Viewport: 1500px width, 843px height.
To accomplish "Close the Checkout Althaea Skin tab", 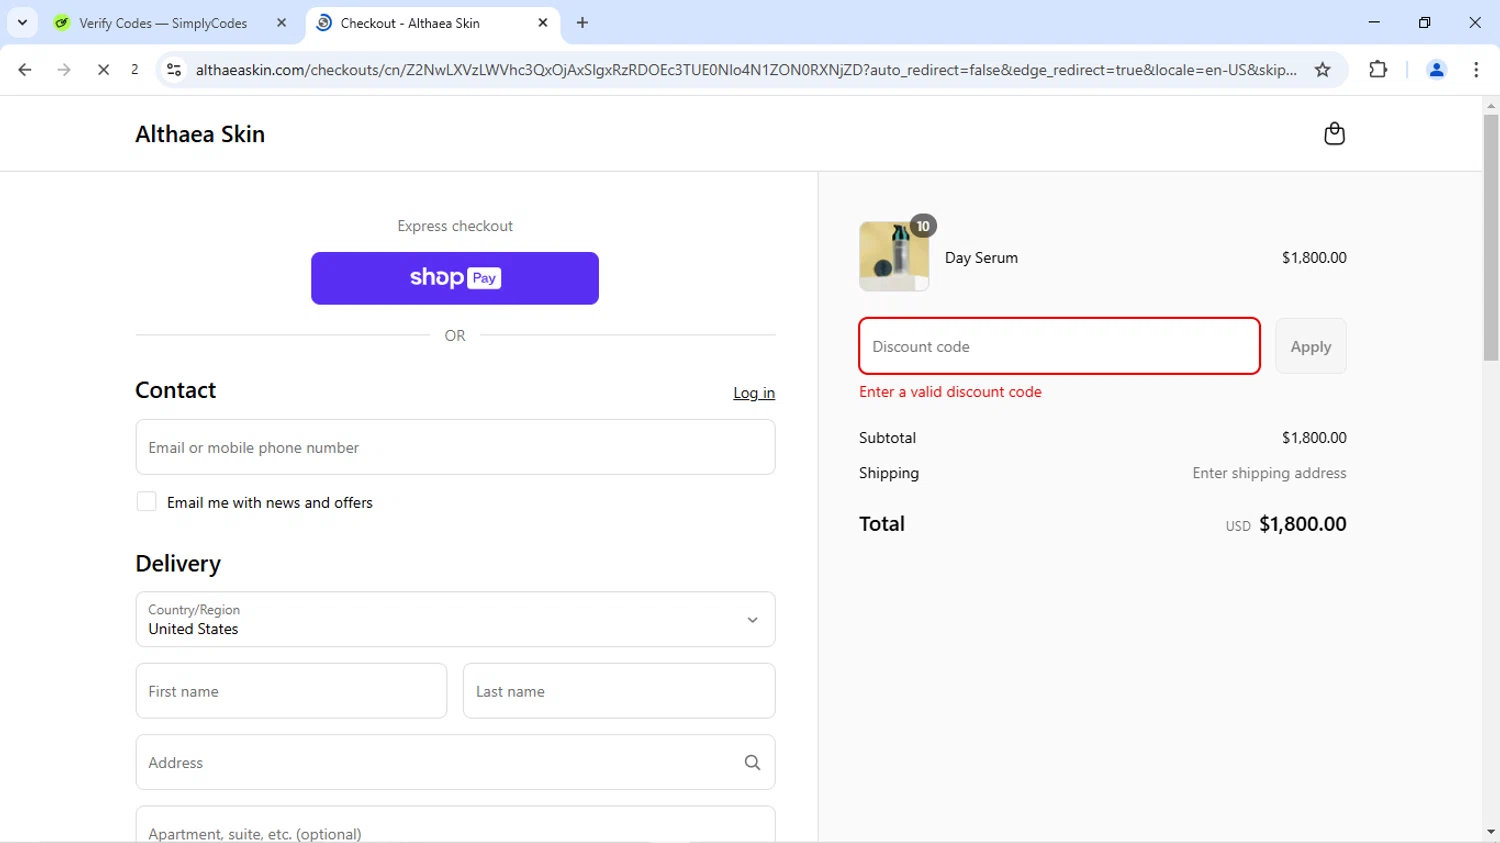I will pyautogui.click(x=543, y=23).
